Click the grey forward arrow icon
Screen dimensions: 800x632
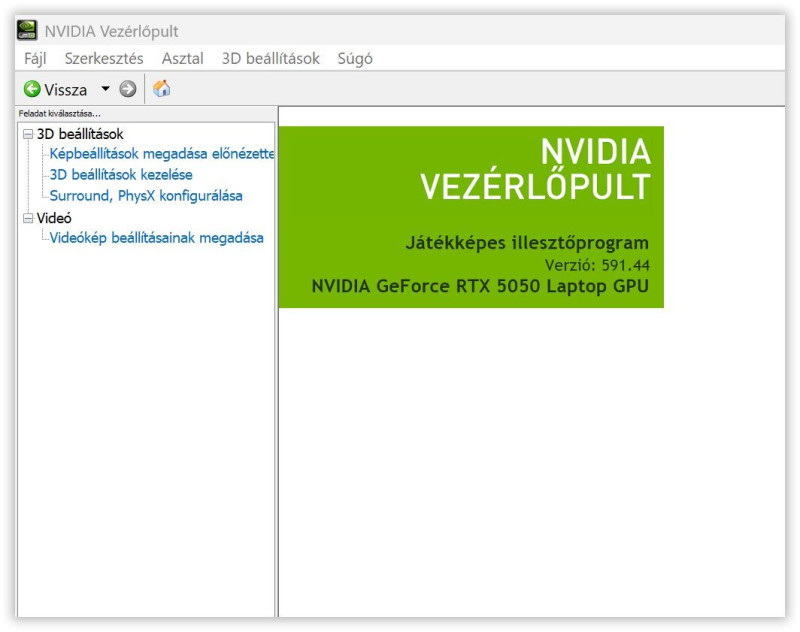click(128, 89)
